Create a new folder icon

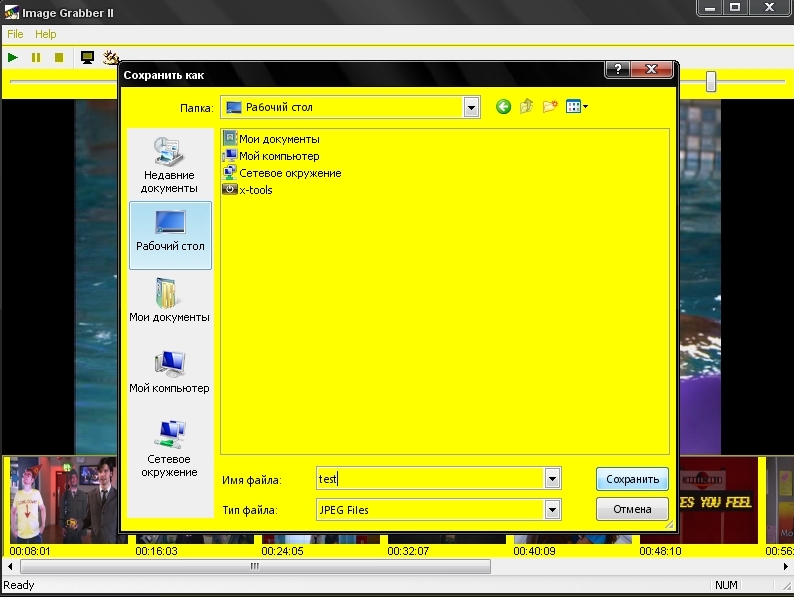click(x=550, y=107)
